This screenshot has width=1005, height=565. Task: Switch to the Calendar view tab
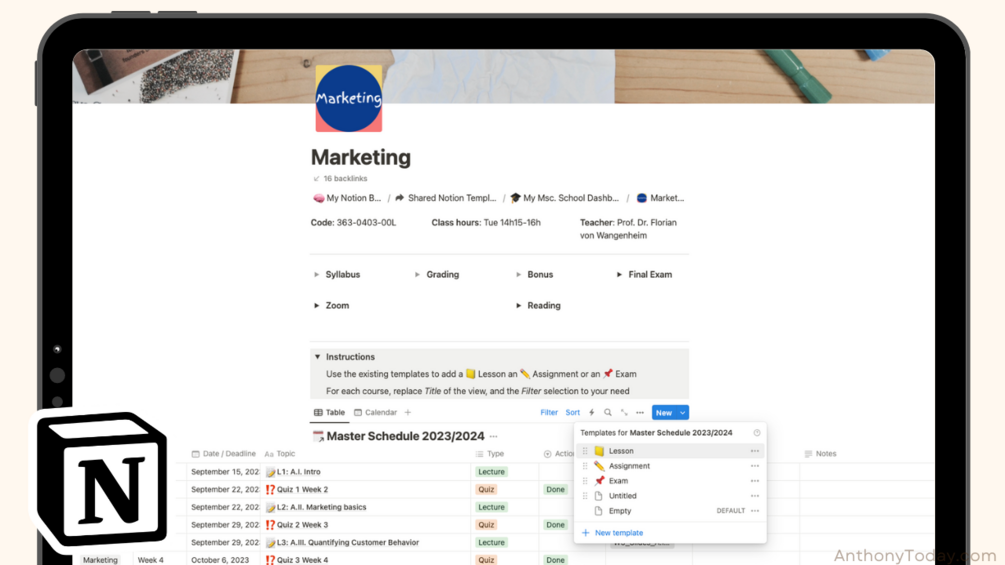376,413
